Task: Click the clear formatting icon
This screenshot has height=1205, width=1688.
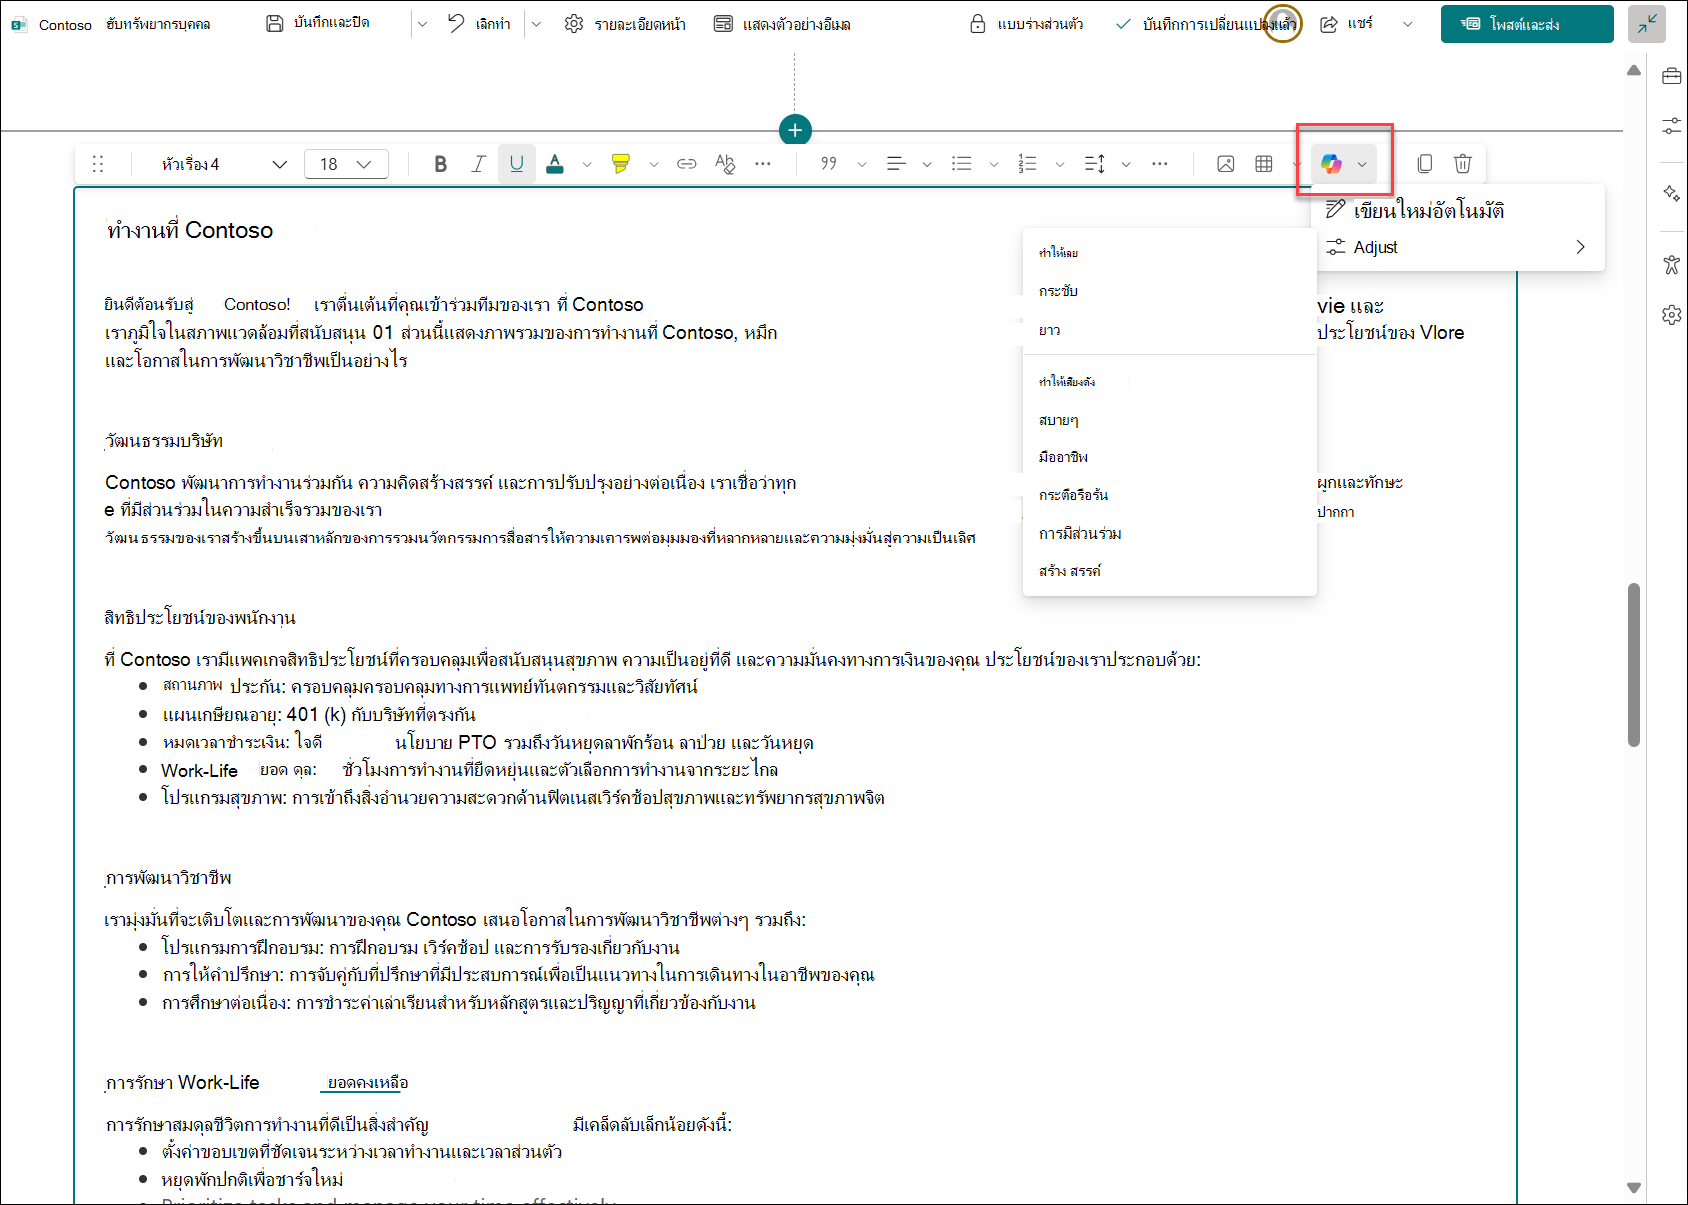Action: [725, 164]
